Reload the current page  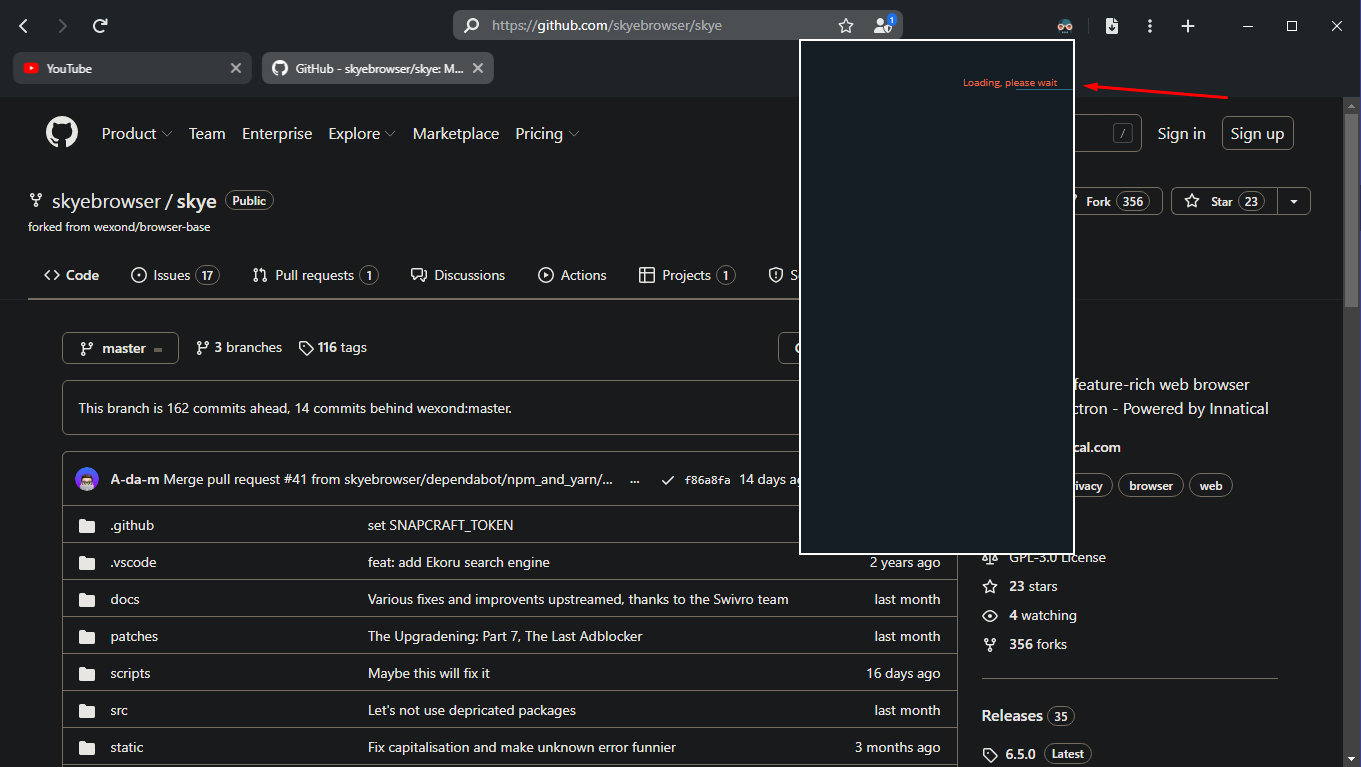tap(99, 25)
